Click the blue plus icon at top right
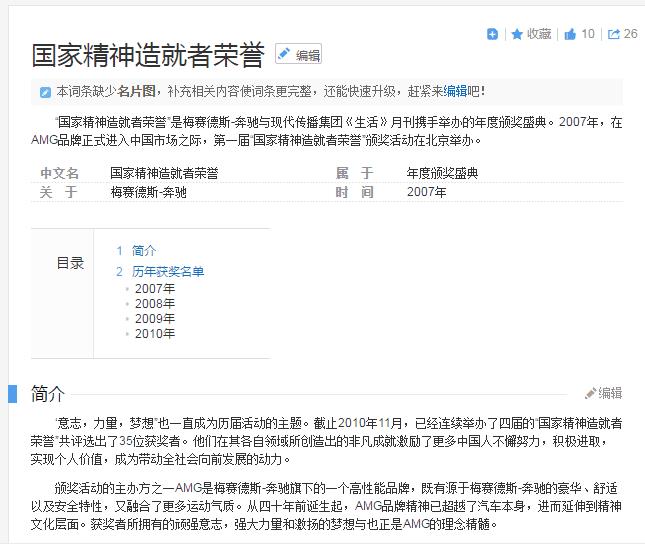 (492, 34)
